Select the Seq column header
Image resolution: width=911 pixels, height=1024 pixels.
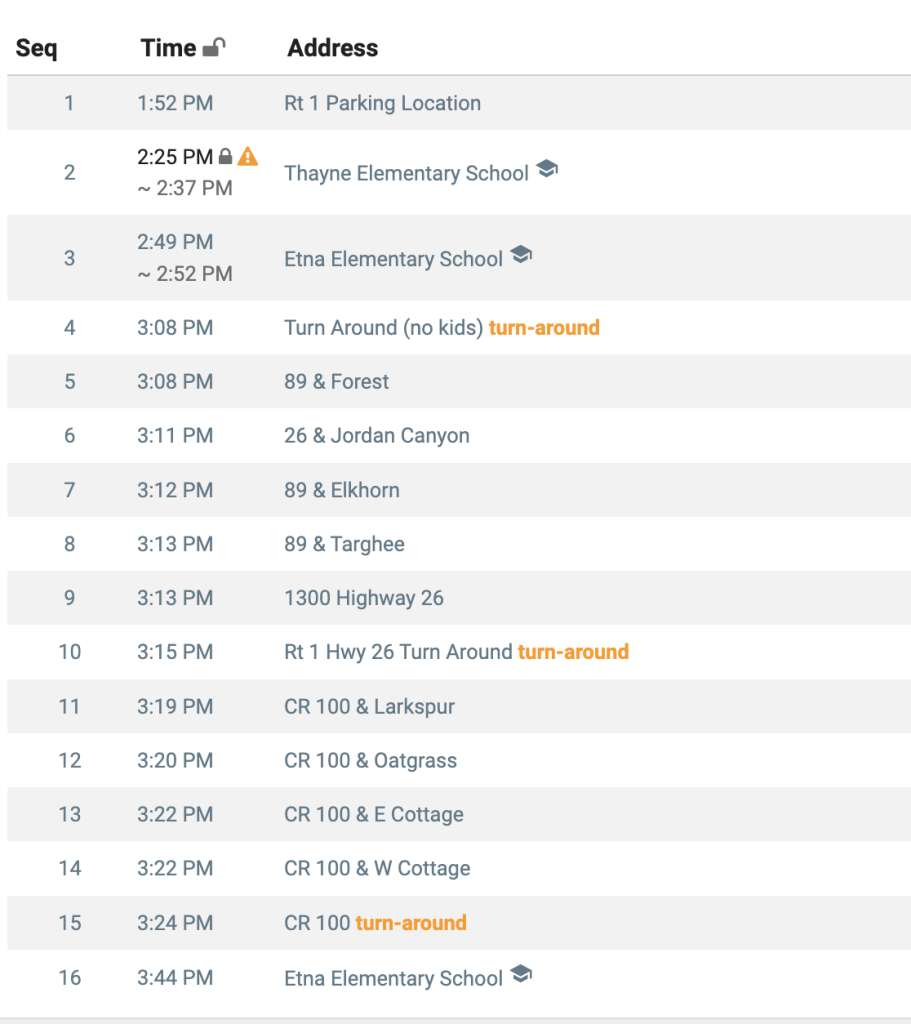pyautogui.click(x=37, y=48)
